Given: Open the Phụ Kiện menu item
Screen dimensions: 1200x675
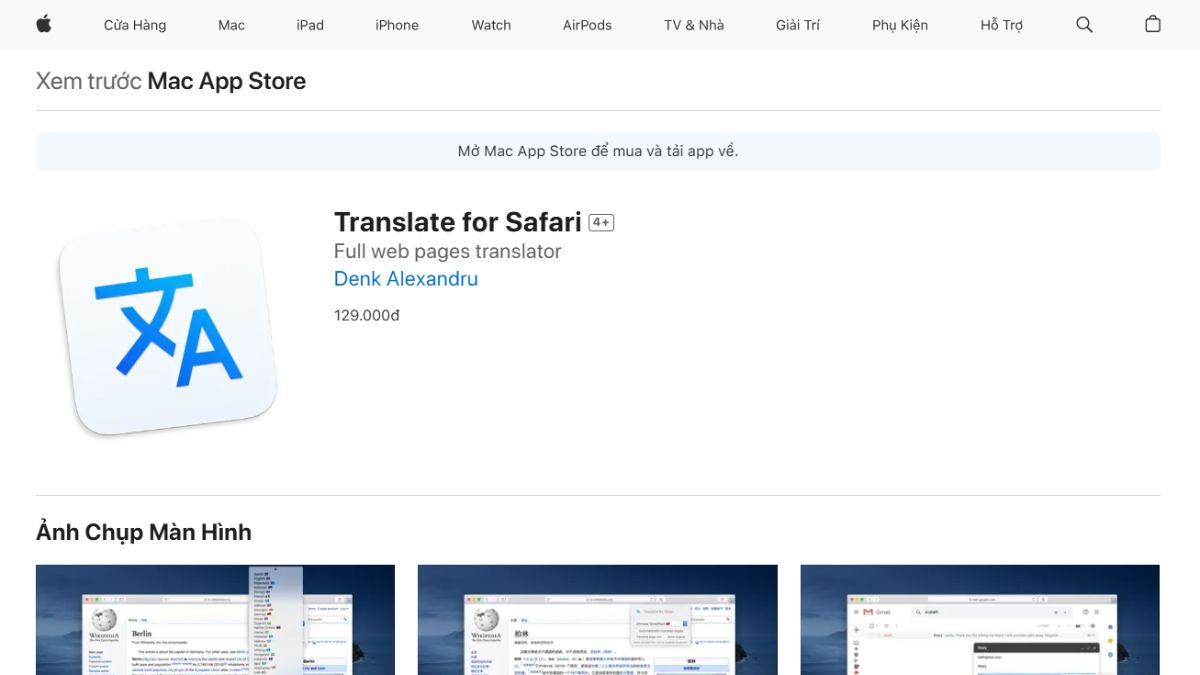Looking at the screenshot, I should [x=900, y=25].
